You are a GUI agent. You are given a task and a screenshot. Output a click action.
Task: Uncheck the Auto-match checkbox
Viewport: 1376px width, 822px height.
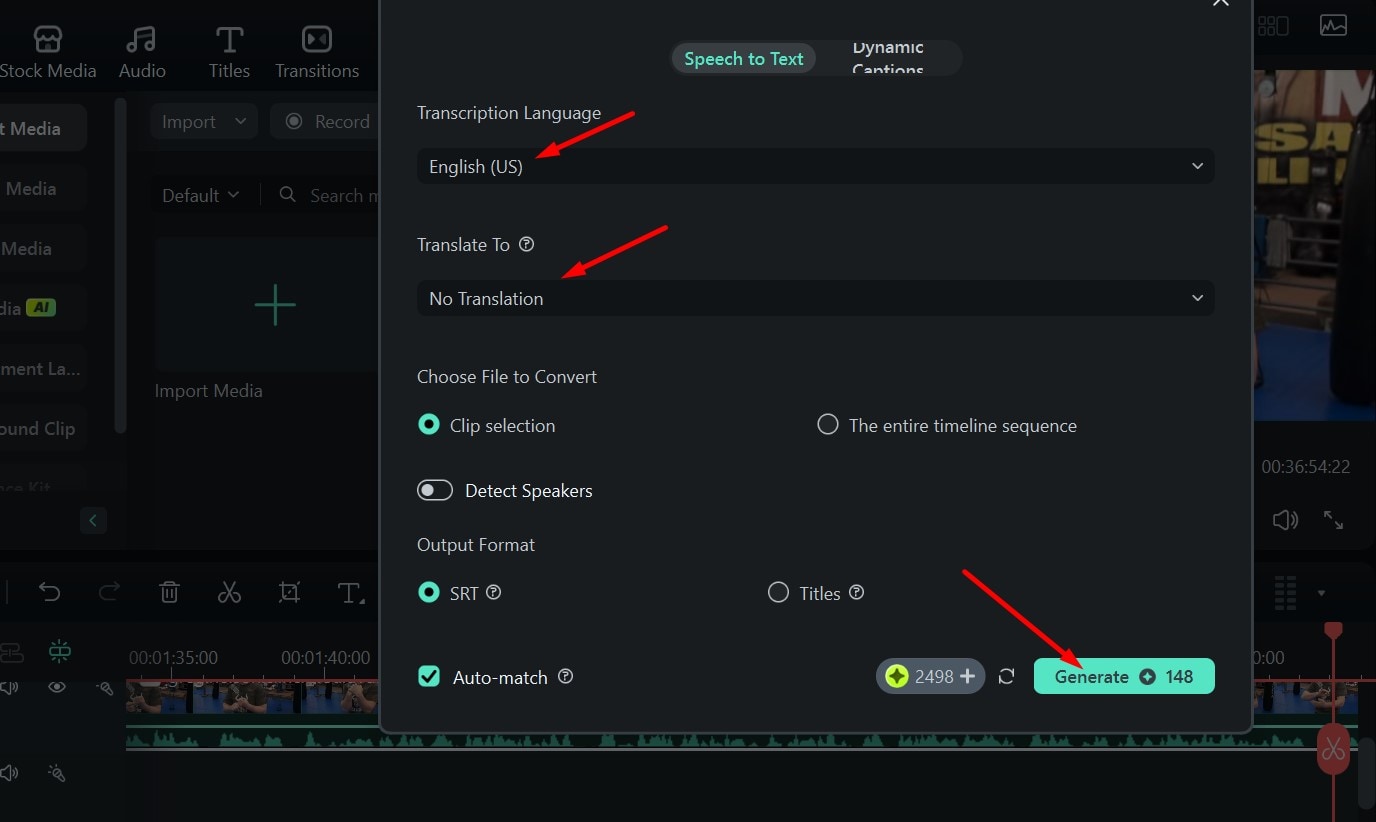(429, 677)
